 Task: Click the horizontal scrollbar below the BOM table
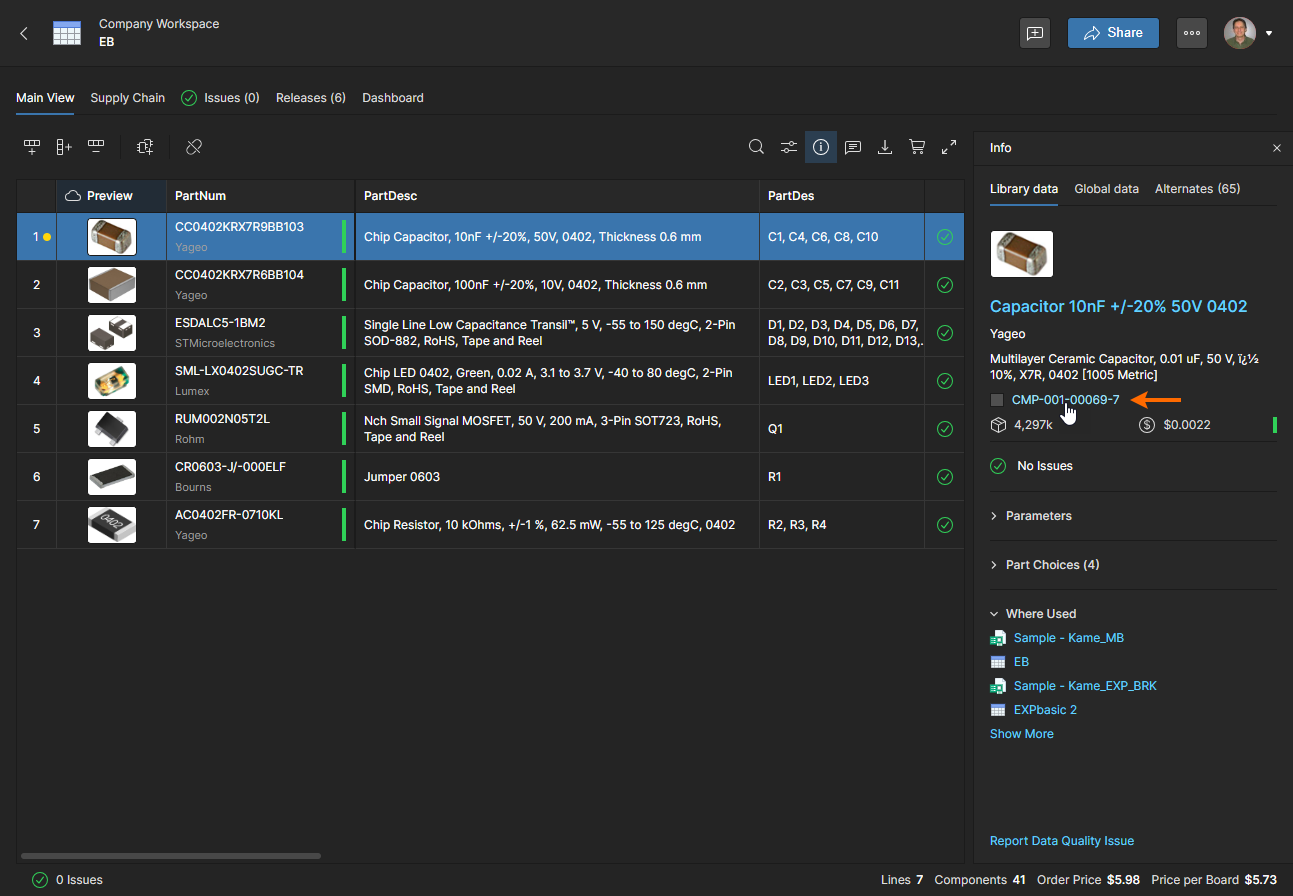(x=171, y=856)
